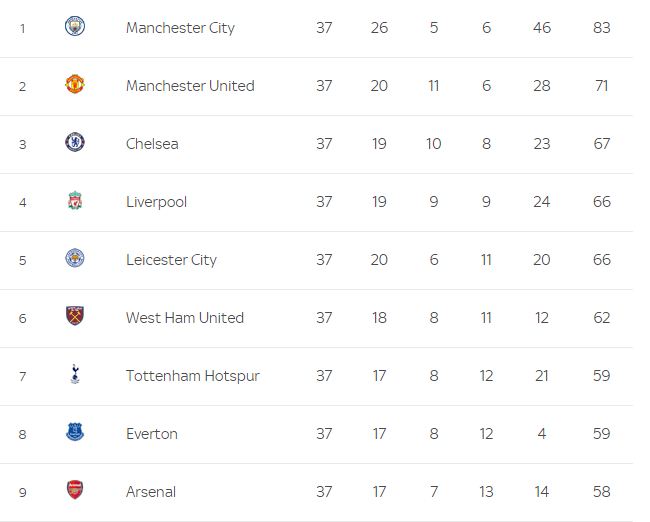This screenshot has width=650, height=522.
Task: Click the Manchester United club crest
Action: (75, 85)
